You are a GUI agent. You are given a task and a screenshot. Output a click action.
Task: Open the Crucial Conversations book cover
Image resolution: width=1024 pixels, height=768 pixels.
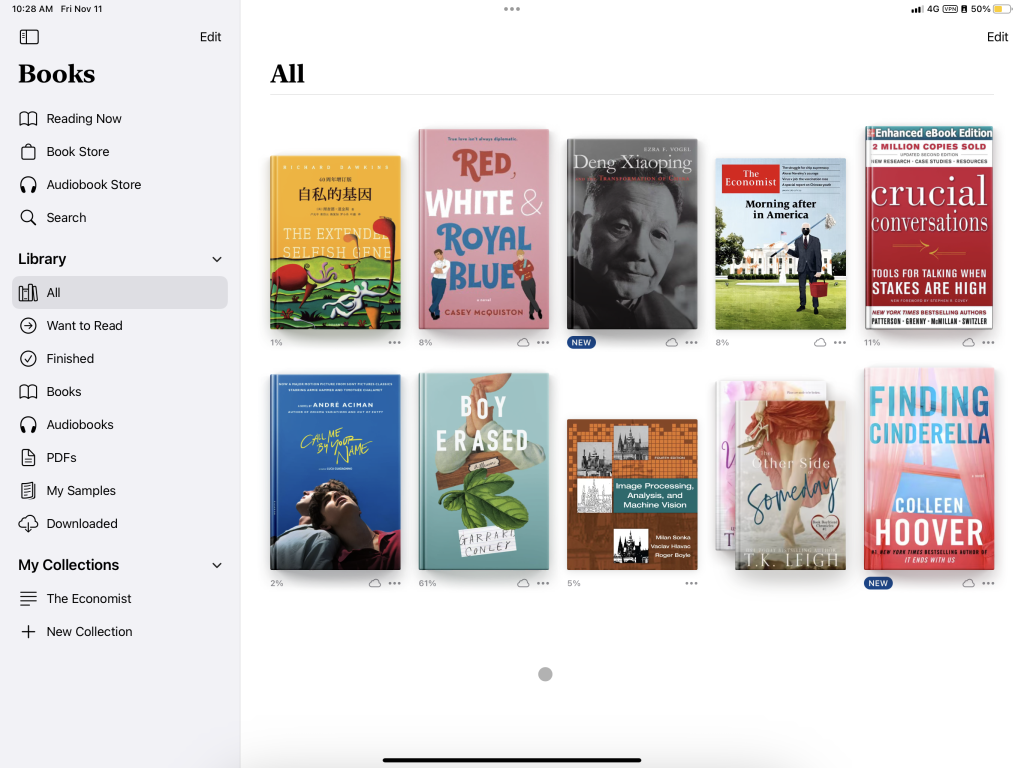pyautogui.click(x=929, y=228)
